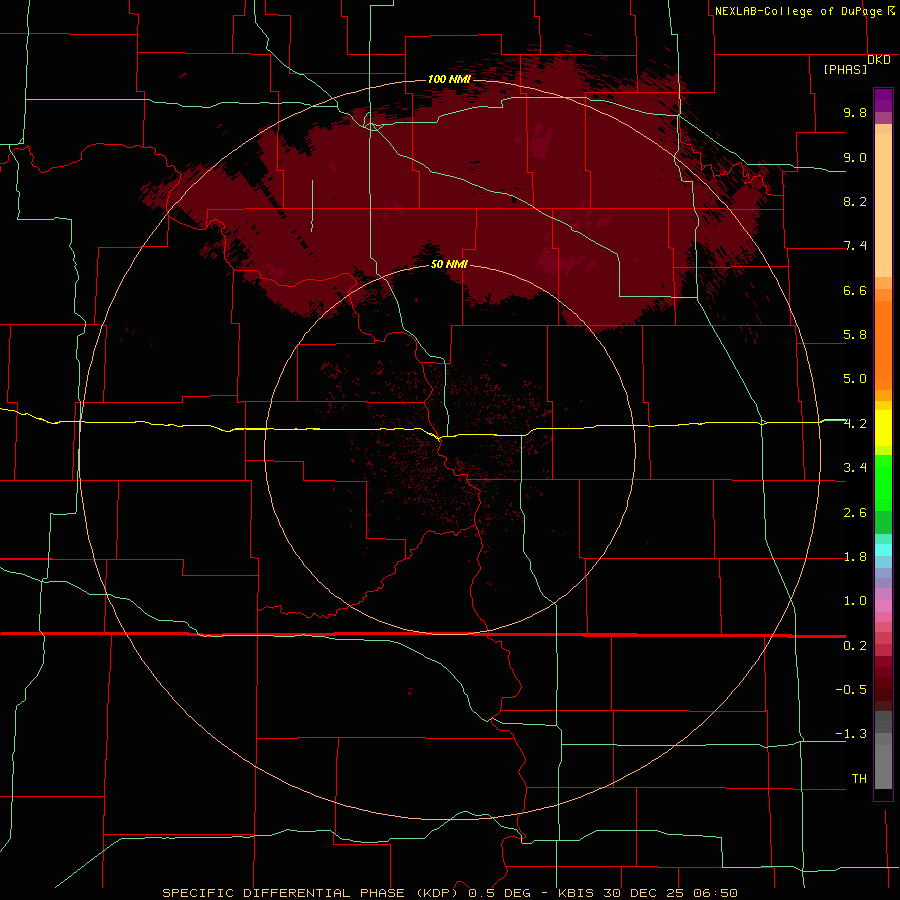Pick the cyan band of the color scale
900x900 pixels.
pyautogui.click(x=883, y=550)
